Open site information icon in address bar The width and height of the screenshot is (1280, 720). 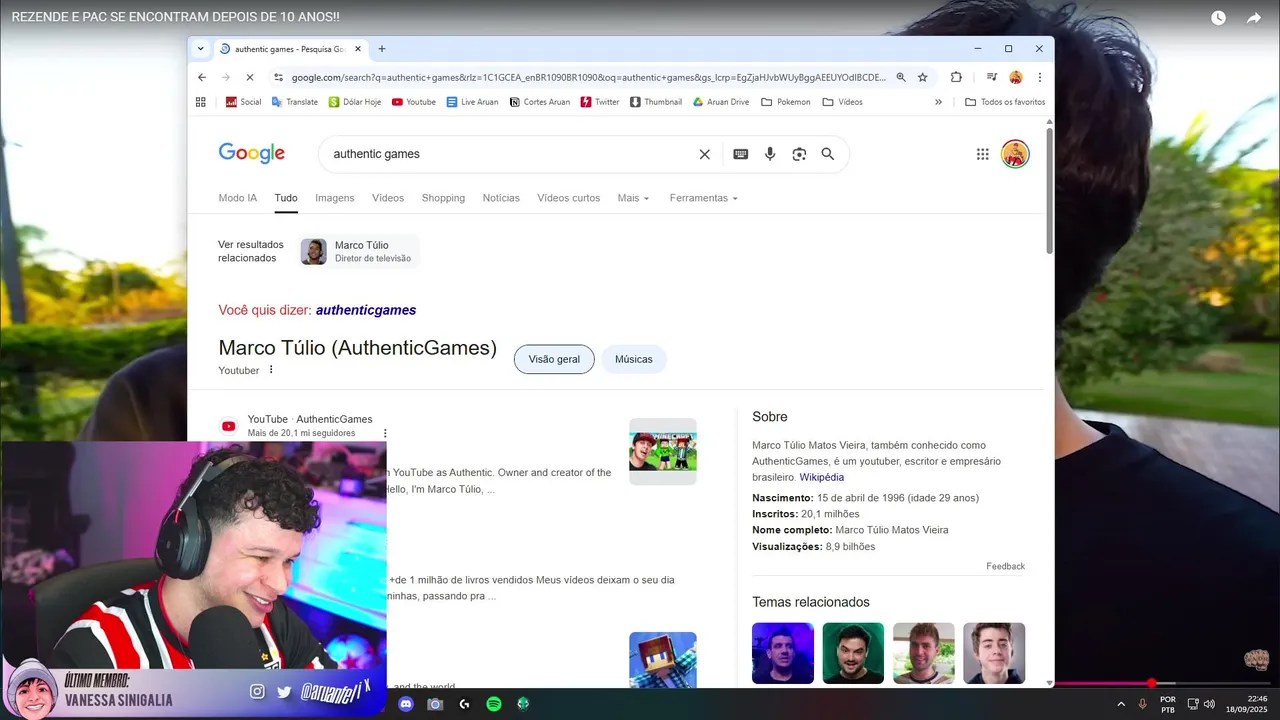point(278,77)
